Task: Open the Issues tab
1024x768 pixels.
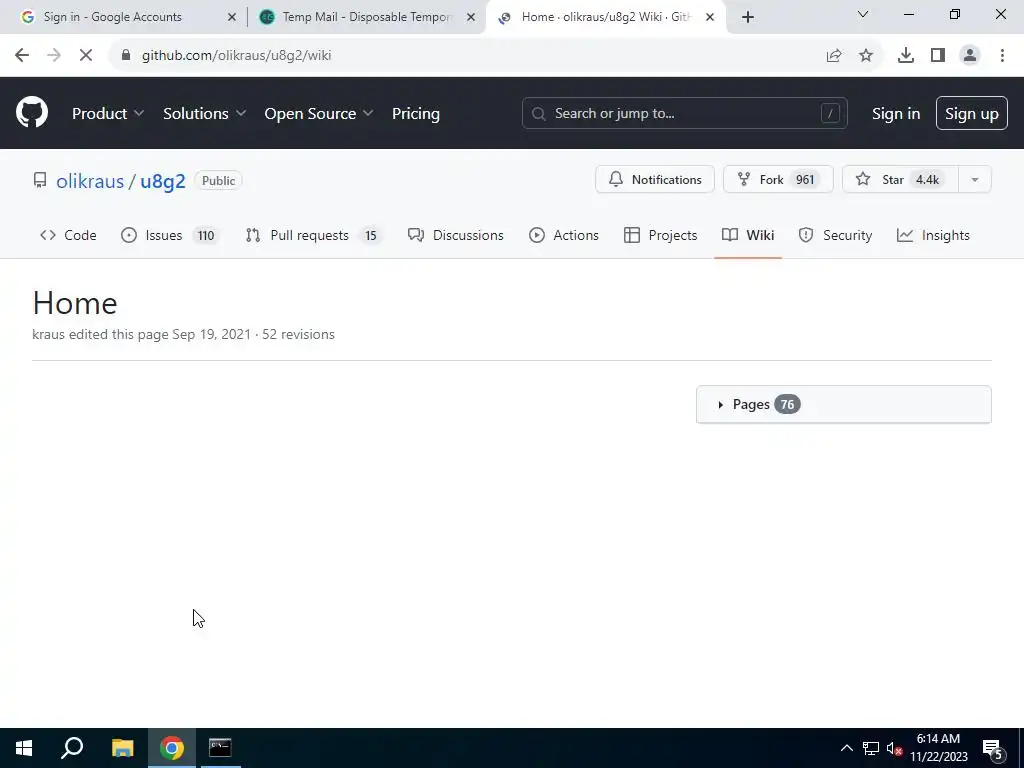Action: (x=170, y=235)
